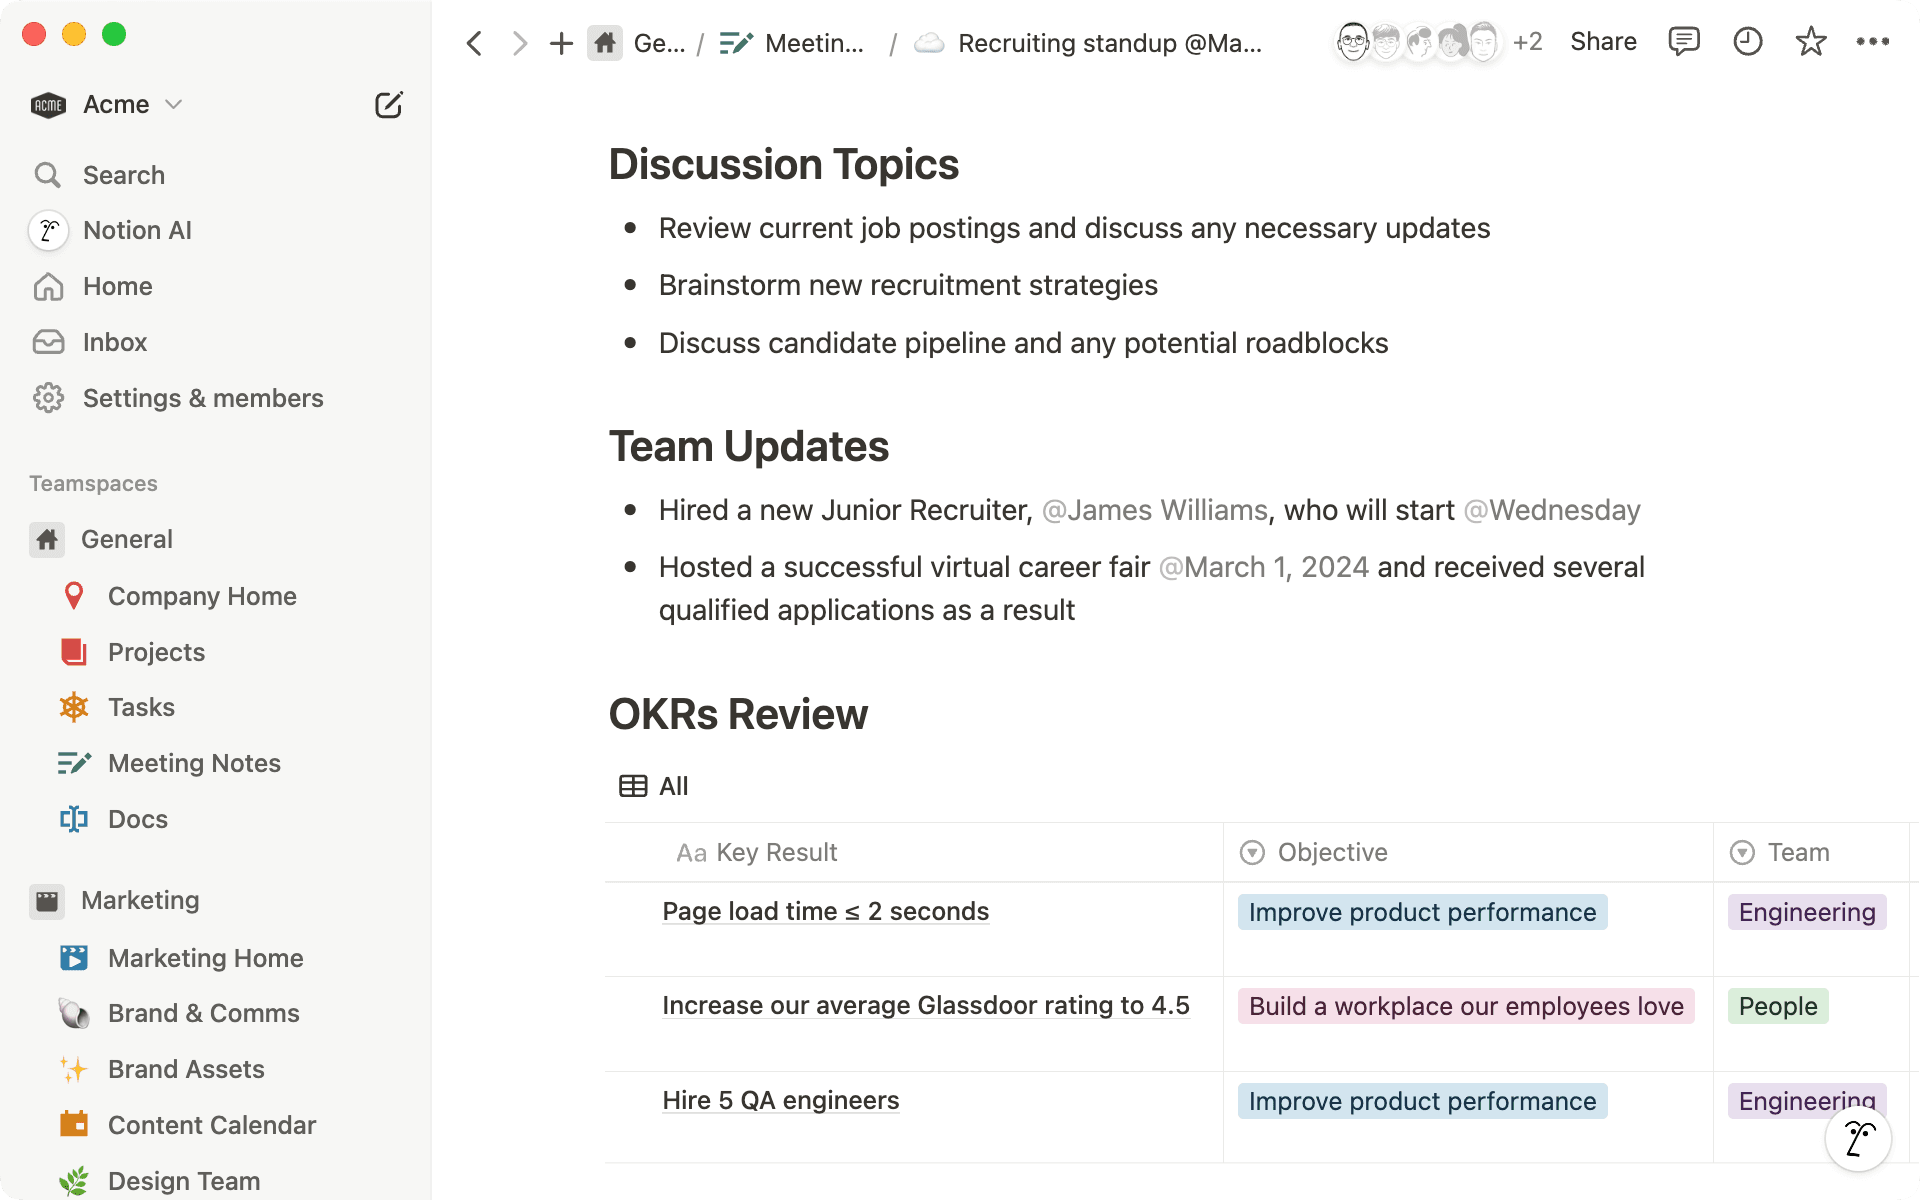Open a new tab with the plus icon
This screenshot has width=1920, height=1200.
click(x=560, y=43)
